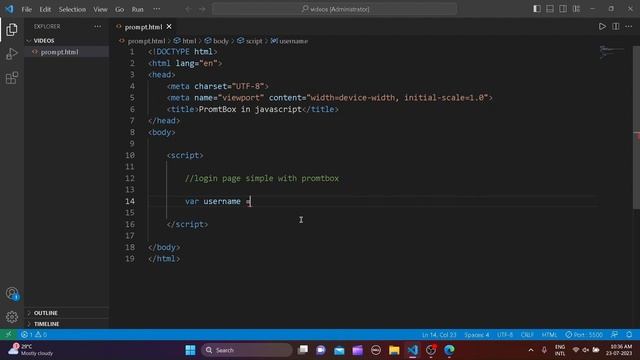Viewport: 640px width, 360px height.
Task: Split the editor right
Action: tap(616, 27)
